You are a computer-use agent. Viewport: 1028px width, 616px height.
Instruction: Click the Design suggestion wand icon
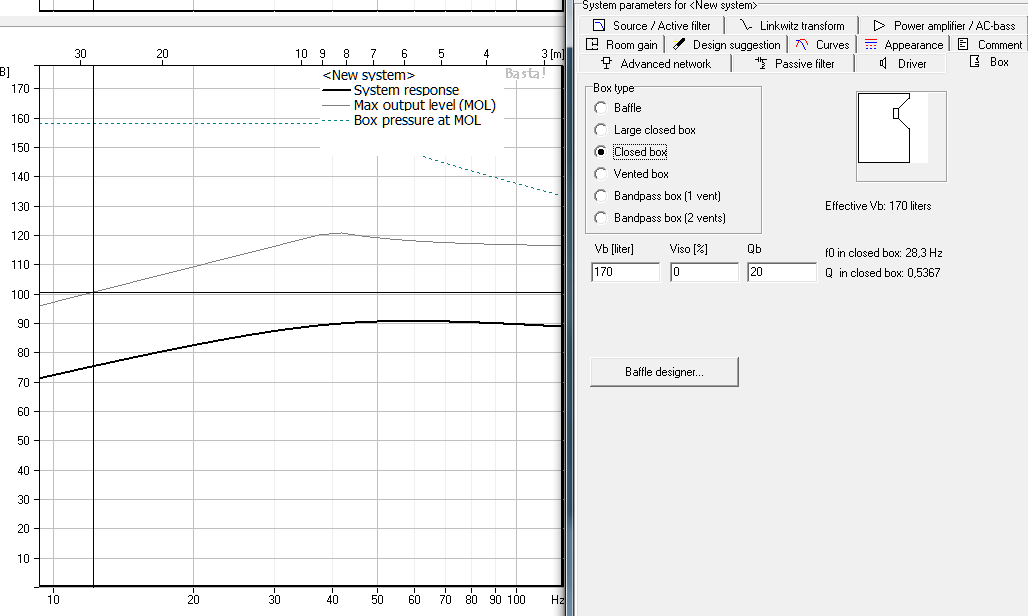tap(679, 45)
